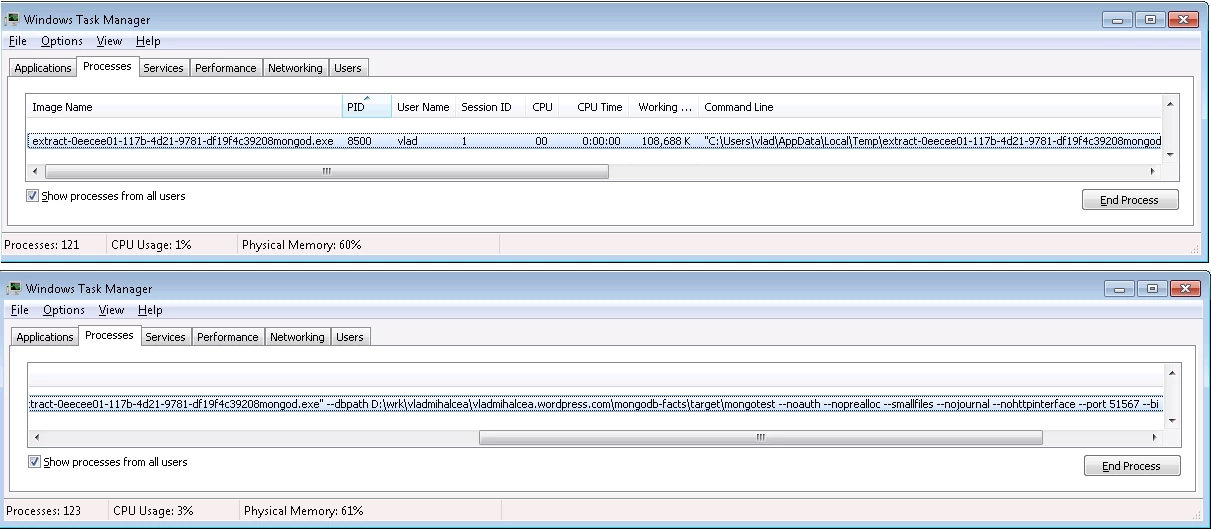Screen dimensions: 1211x531
Task: Click Physical Memory: 60% status text
Action: coord(301,245)
